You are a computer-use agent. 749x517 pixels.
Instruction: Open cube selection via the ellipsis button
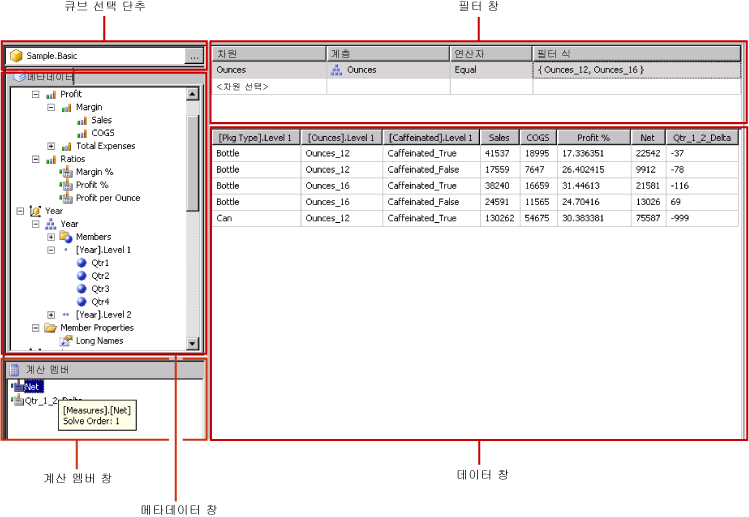coord(194,56)
